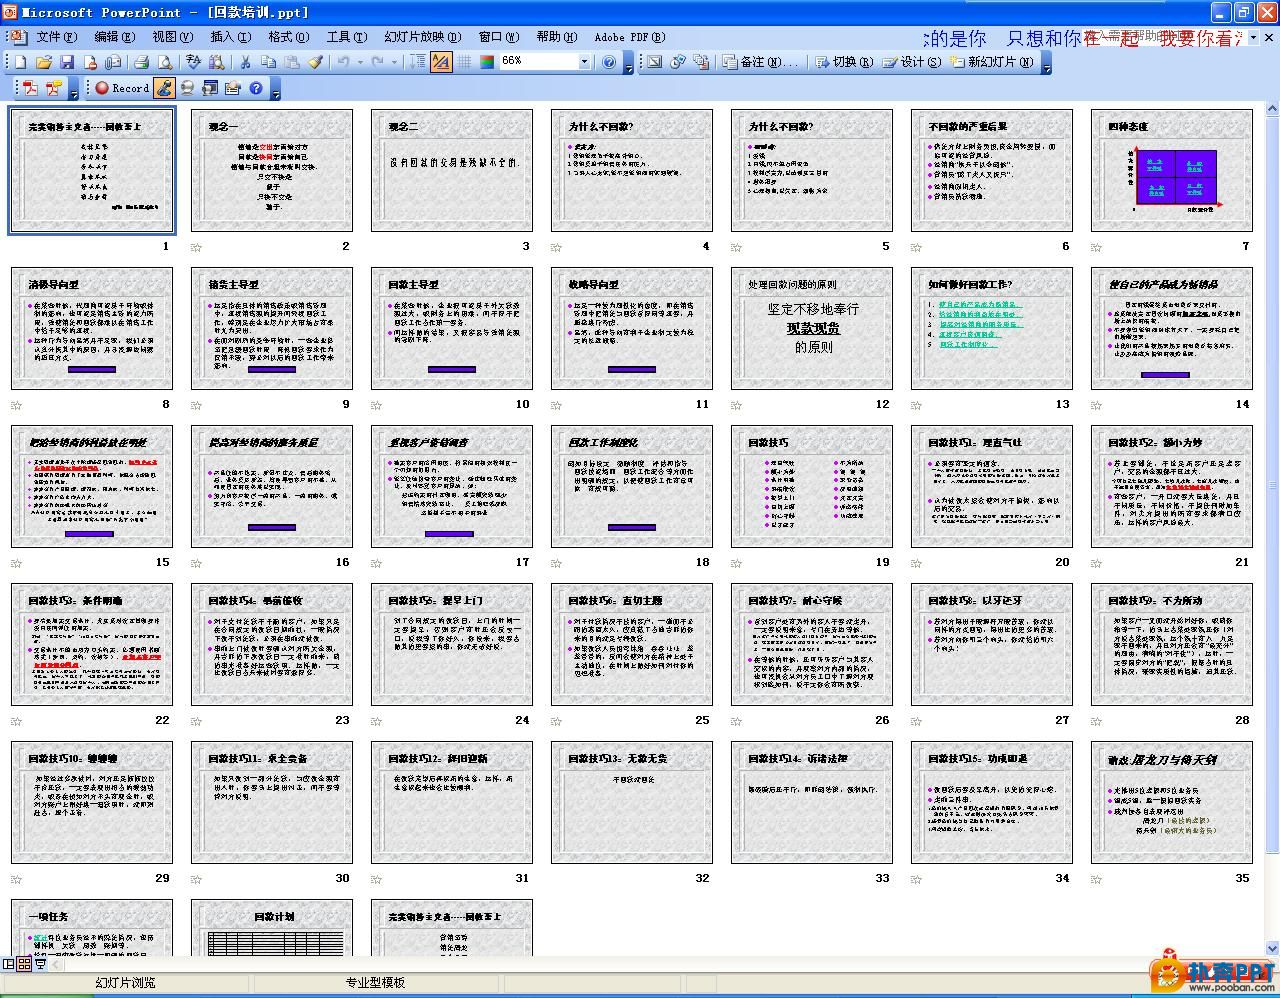Open Print Preview magnifier icon
The width and height of the screenshot is (1280, 998).
pos(164,62)
